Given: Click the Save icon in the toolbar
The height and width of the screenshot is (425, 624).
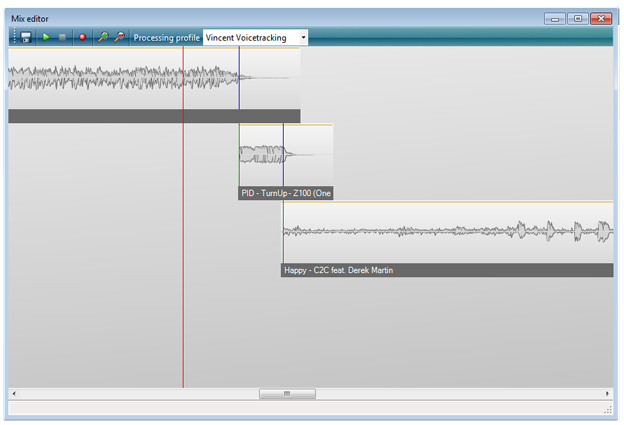Looking at the screenshot, I should pyautogui.click(x=26, y=37).
